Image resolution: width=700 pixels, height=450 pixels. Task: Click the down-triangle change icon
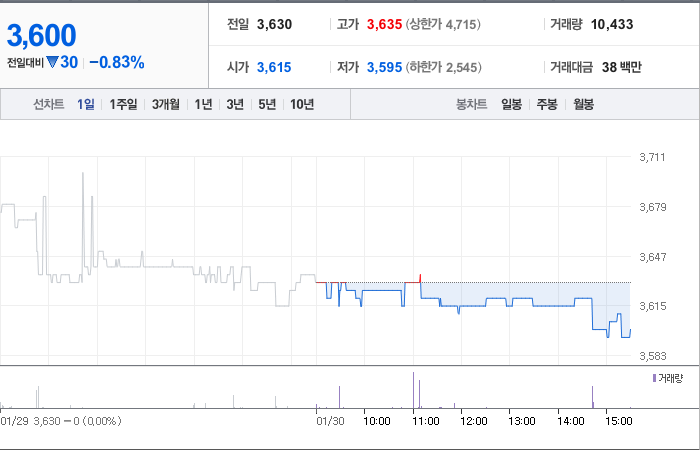(x=52, y=62)
